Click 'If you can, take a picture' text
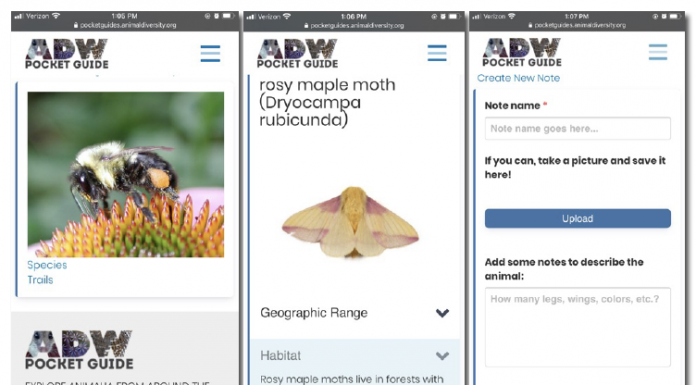The image size is (696, 385). pyautogui.click(x=547, y=161)
